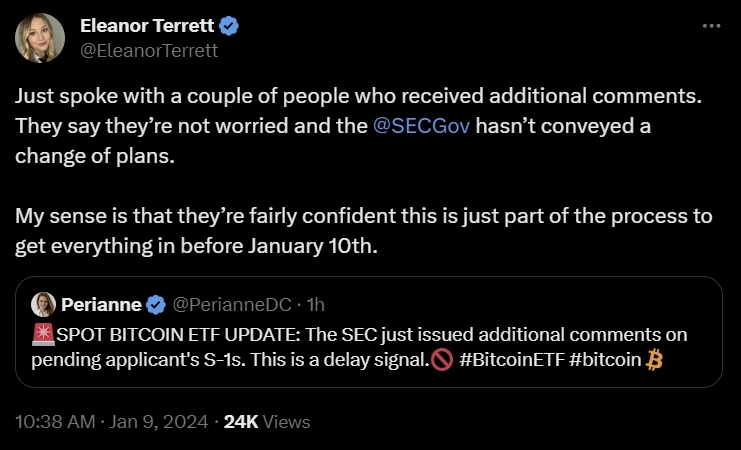Click the red prohibited sign emoji
This screenshot has height=450, width=741.
pyautogui.click(x=443, y=361)
